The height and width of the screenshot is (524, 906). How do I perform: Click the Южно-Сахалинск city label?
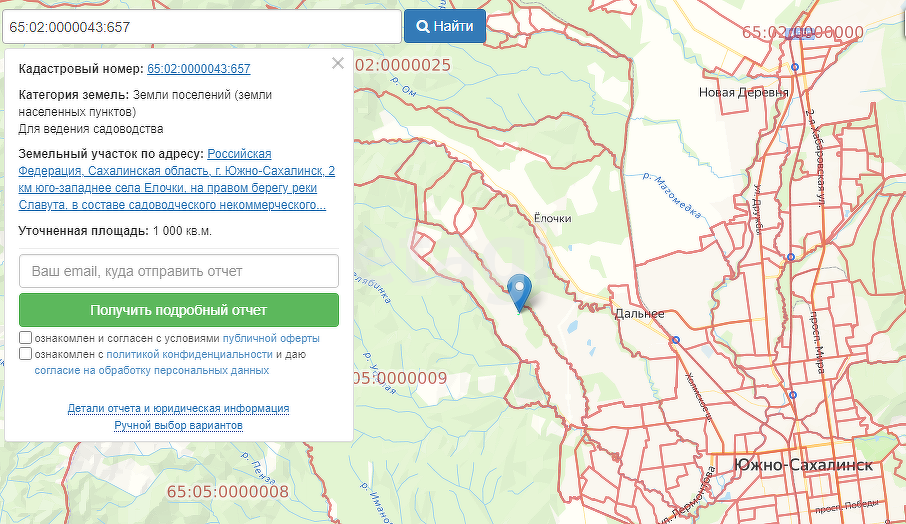[x=803, y=466]
